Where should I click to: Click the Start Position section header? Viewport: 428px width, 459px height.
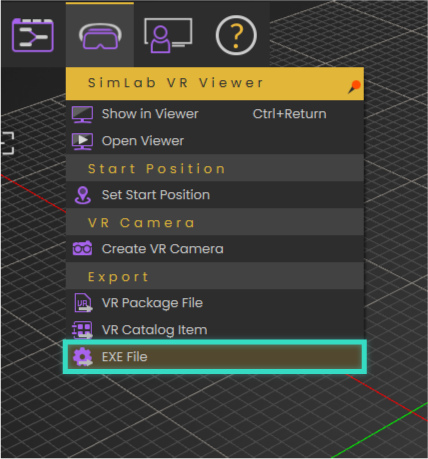coord(215,168)
